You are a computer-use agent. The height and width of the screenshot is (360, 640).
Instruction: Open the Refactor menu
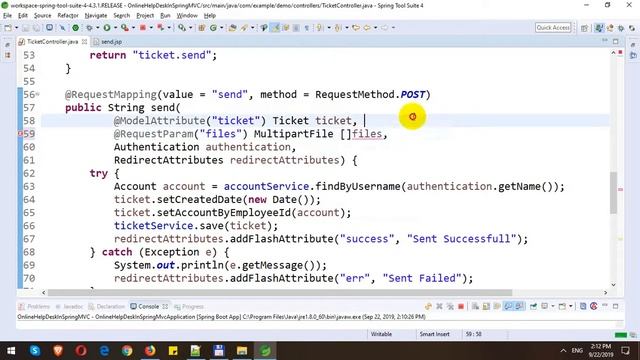(68, 16)
